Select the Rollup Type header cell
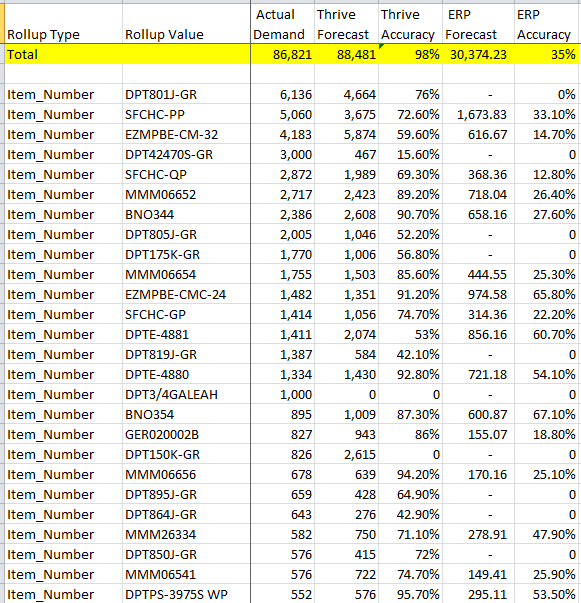581x603 pixels. [63, 24]
